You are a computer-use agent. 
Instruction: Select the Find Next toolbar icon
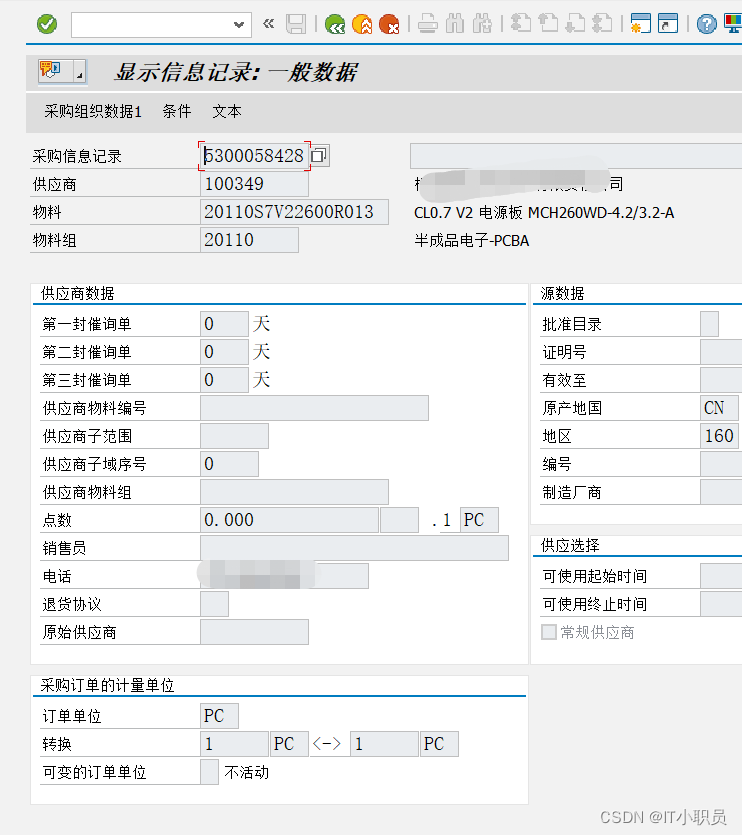point(482,23)
